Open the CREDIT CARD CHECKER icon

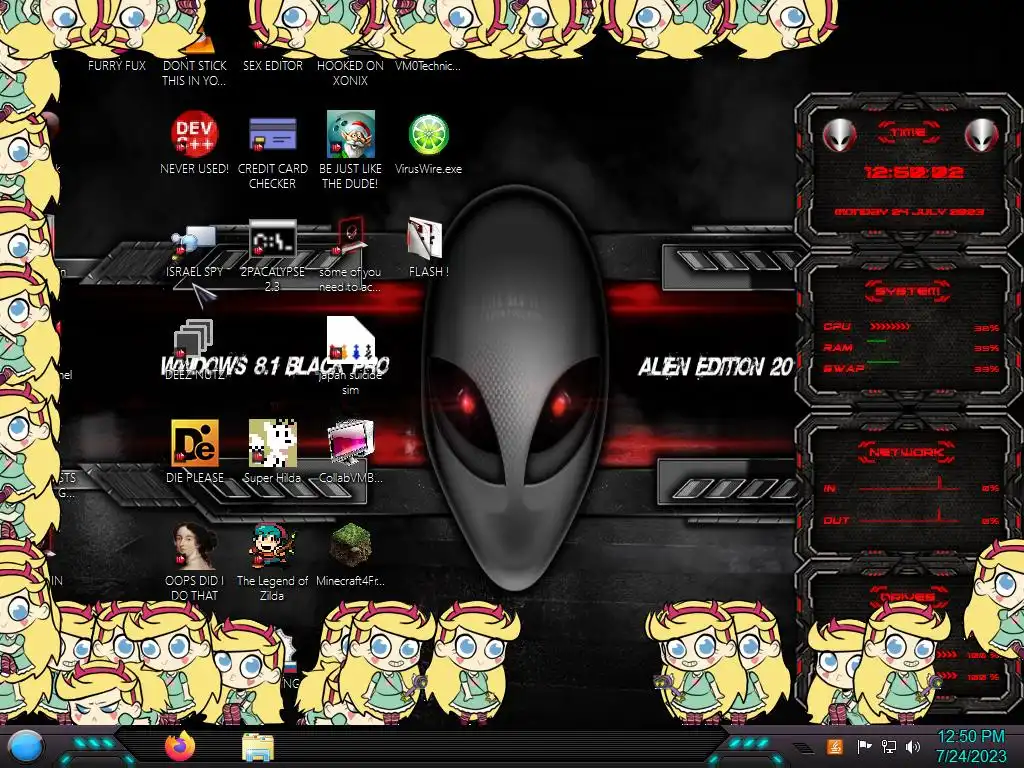[x=272, y=134]
